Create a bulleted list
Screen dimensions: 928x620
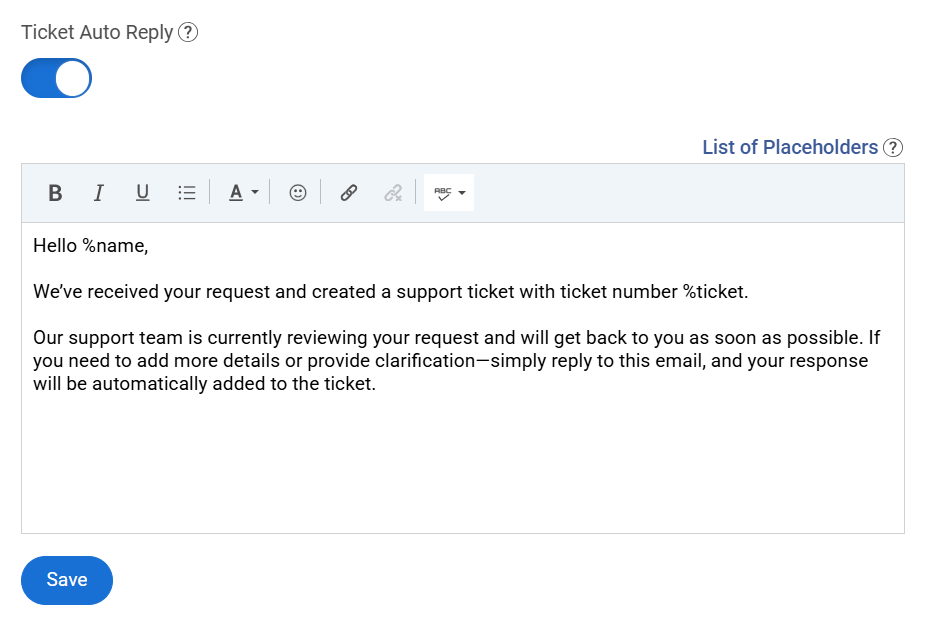186,192
